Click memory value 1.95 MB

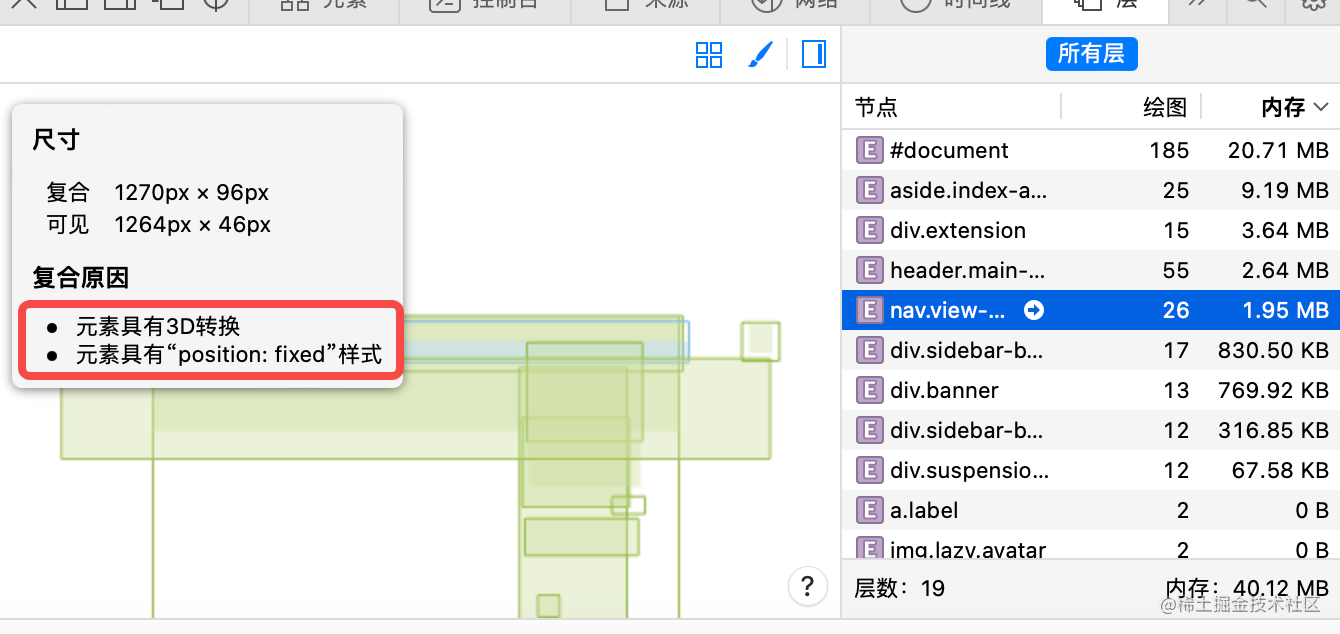pyautogui.click(x=1284, y=310)
